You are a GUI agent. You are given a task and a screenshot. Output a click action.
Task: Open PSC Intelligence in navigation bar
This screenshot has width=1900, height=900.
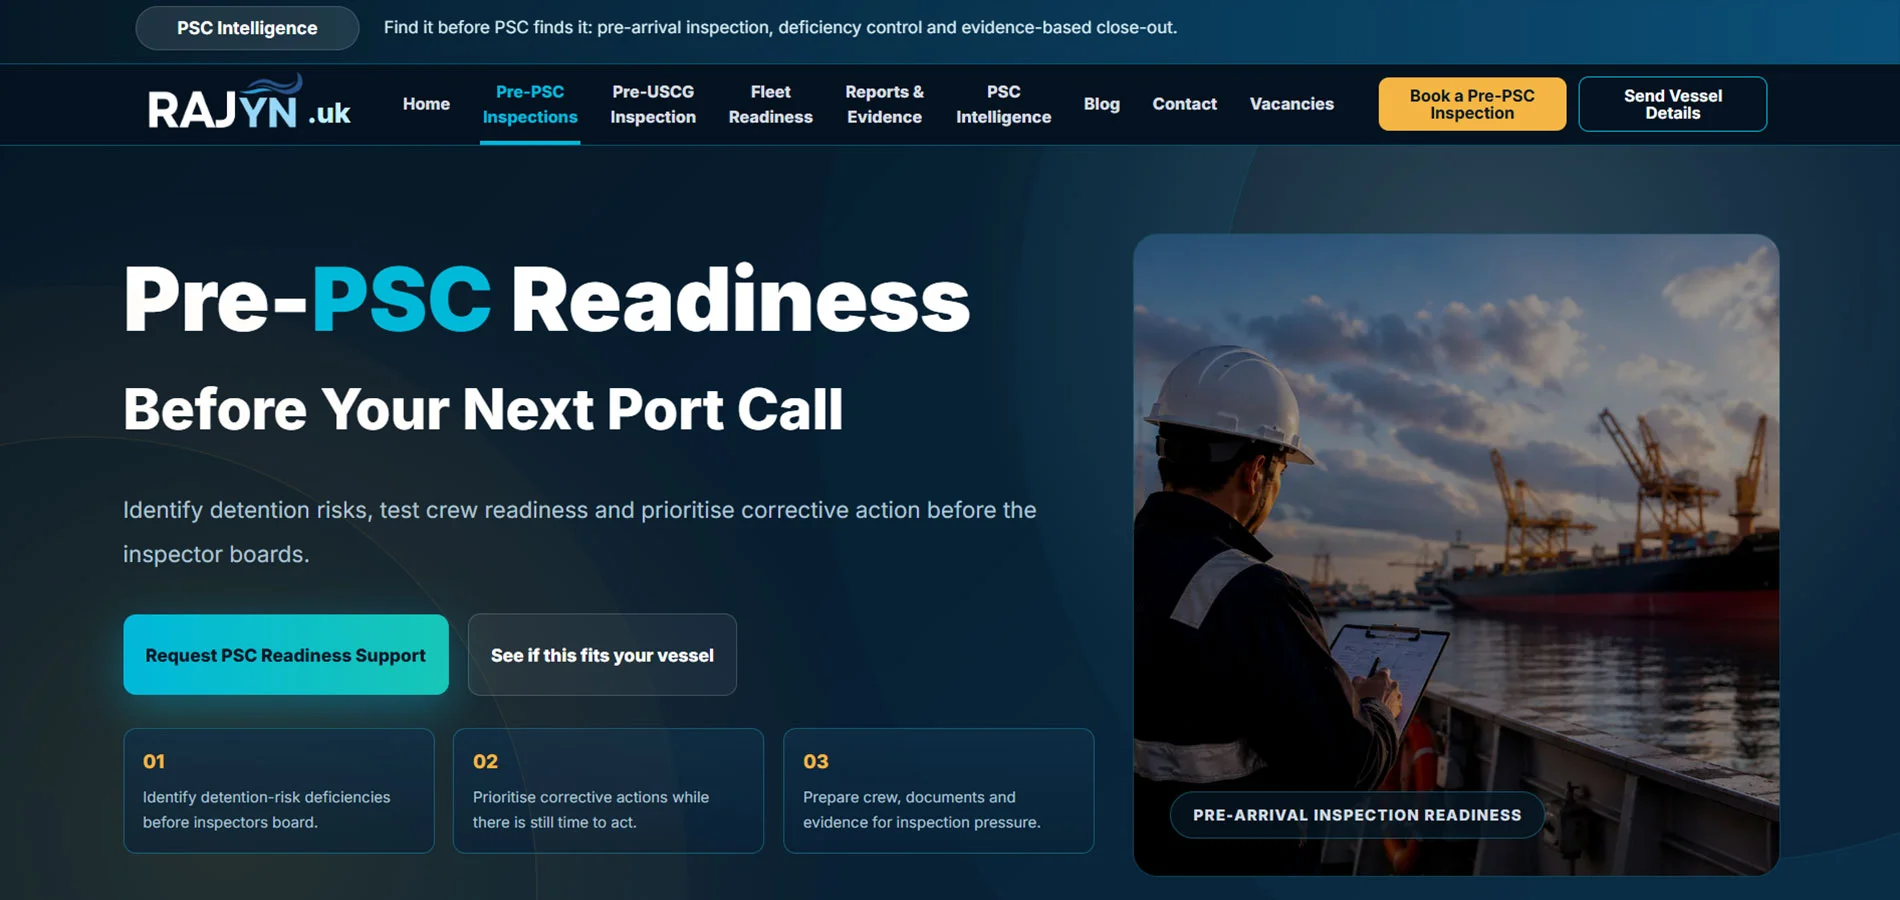tap(1004, 104)
